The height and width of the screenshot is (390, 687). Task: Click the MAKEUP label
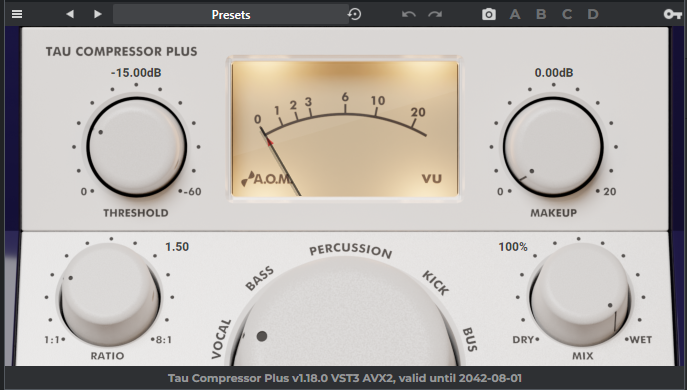point(554,213)
